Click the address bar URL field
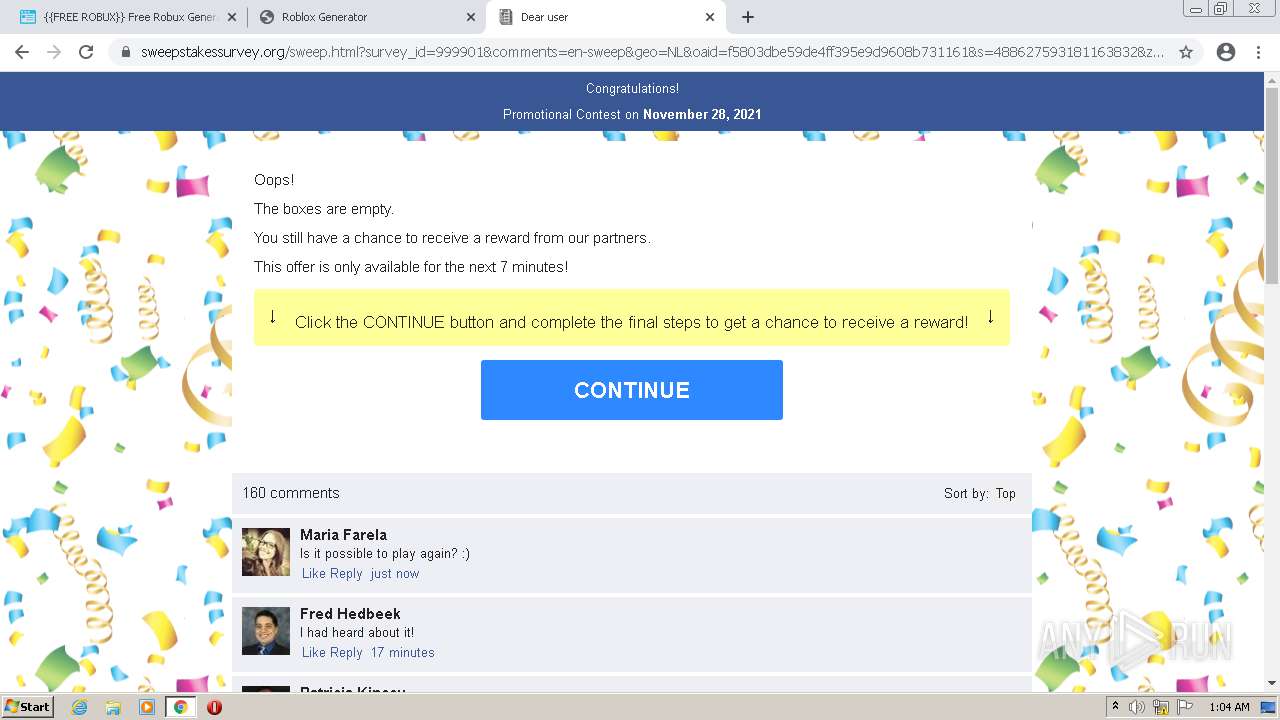This screenshot has height=720, width=1280. (x=652, y=52)
